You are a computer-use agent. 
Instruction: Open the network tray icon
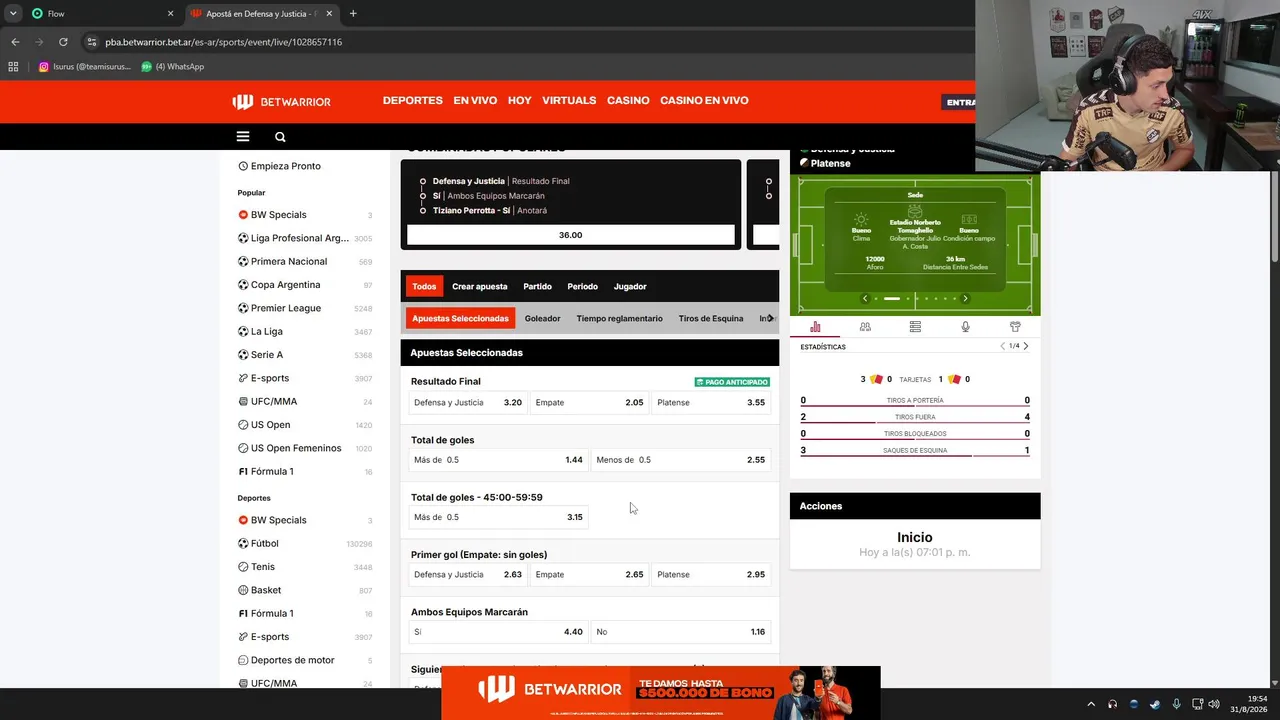(1197, 704)
